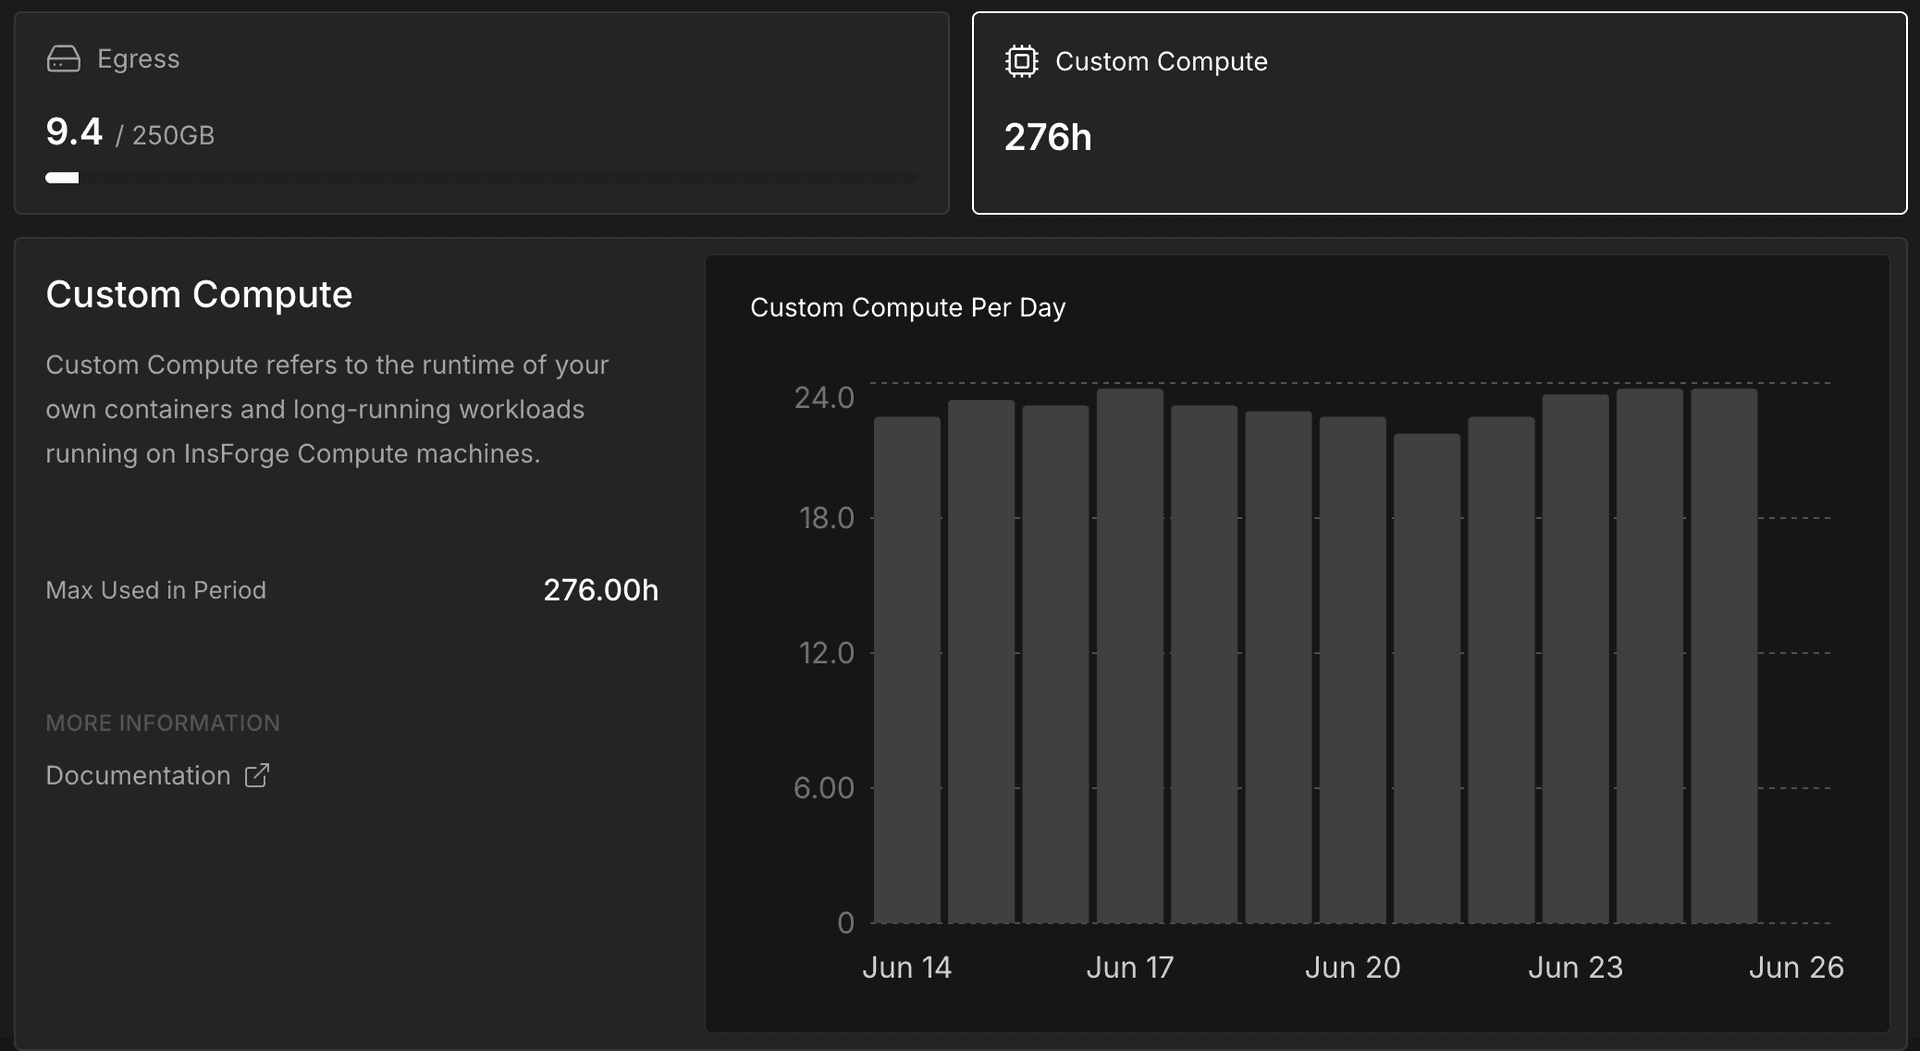Select the Jun 20 bar in chart

[x=1353, y=670]
